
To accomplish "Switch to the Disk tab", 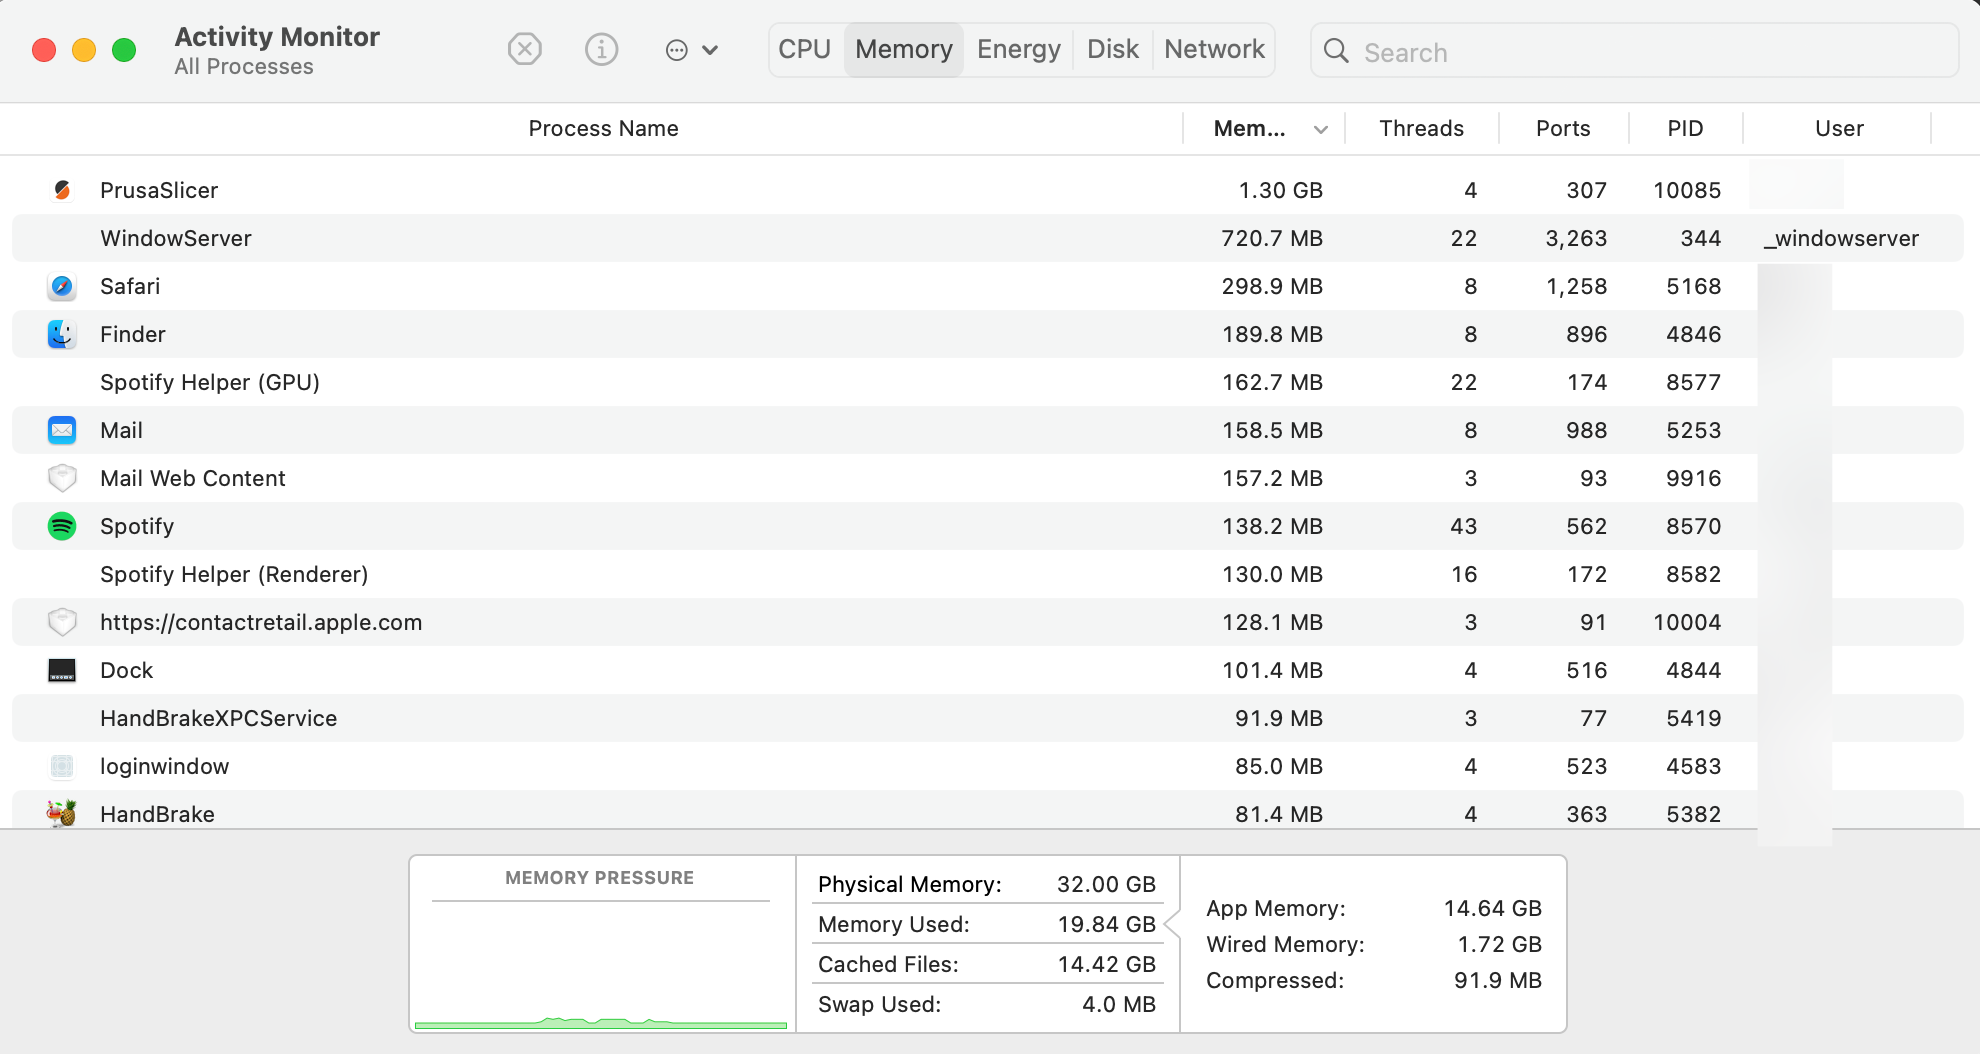I will (1113, 49).
